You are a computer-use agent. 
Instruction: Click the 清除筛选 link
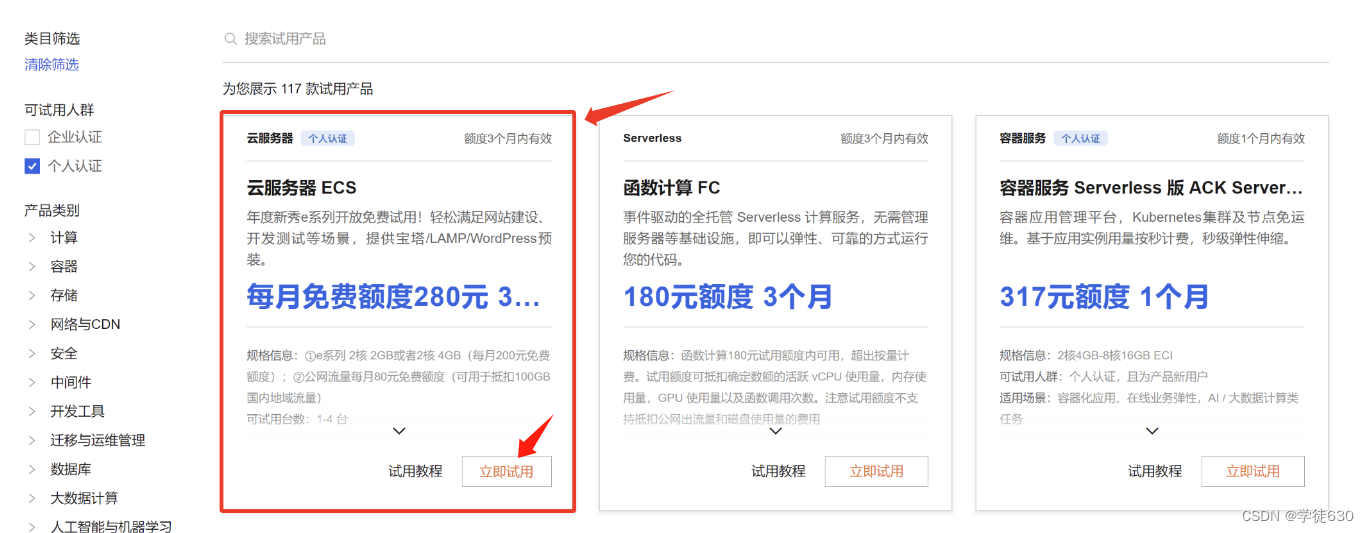click(52, 64)
